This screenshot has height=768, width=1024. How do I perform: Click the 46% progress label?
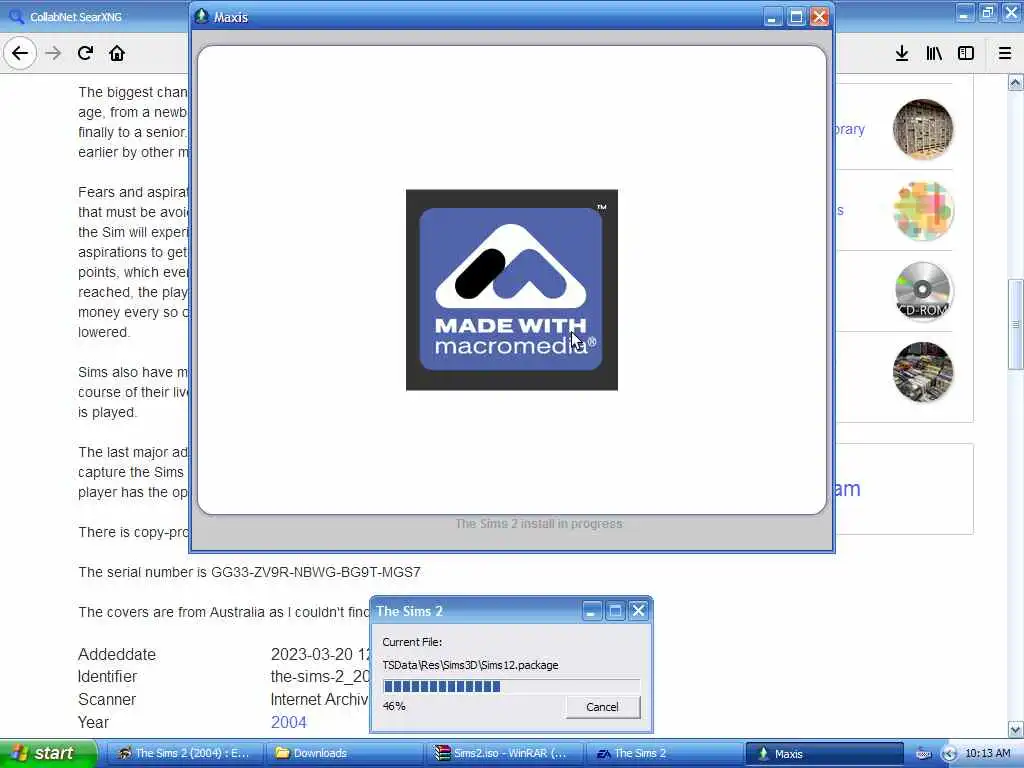click(394, 706)
